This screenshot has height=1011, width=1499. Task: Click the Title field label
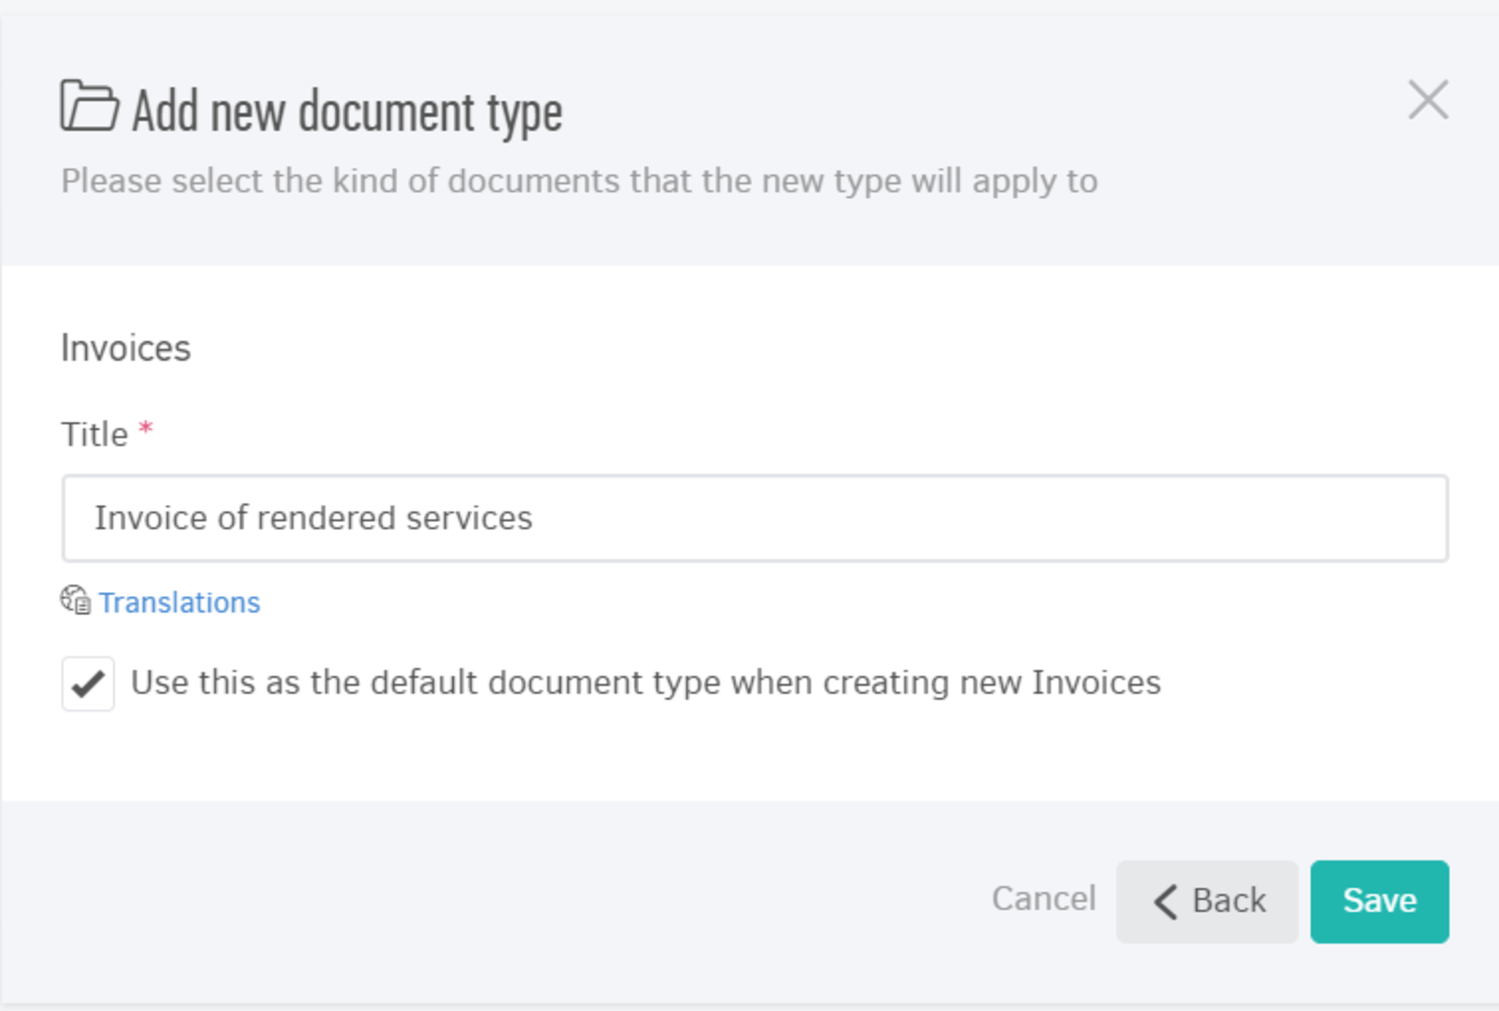(95, 435)
